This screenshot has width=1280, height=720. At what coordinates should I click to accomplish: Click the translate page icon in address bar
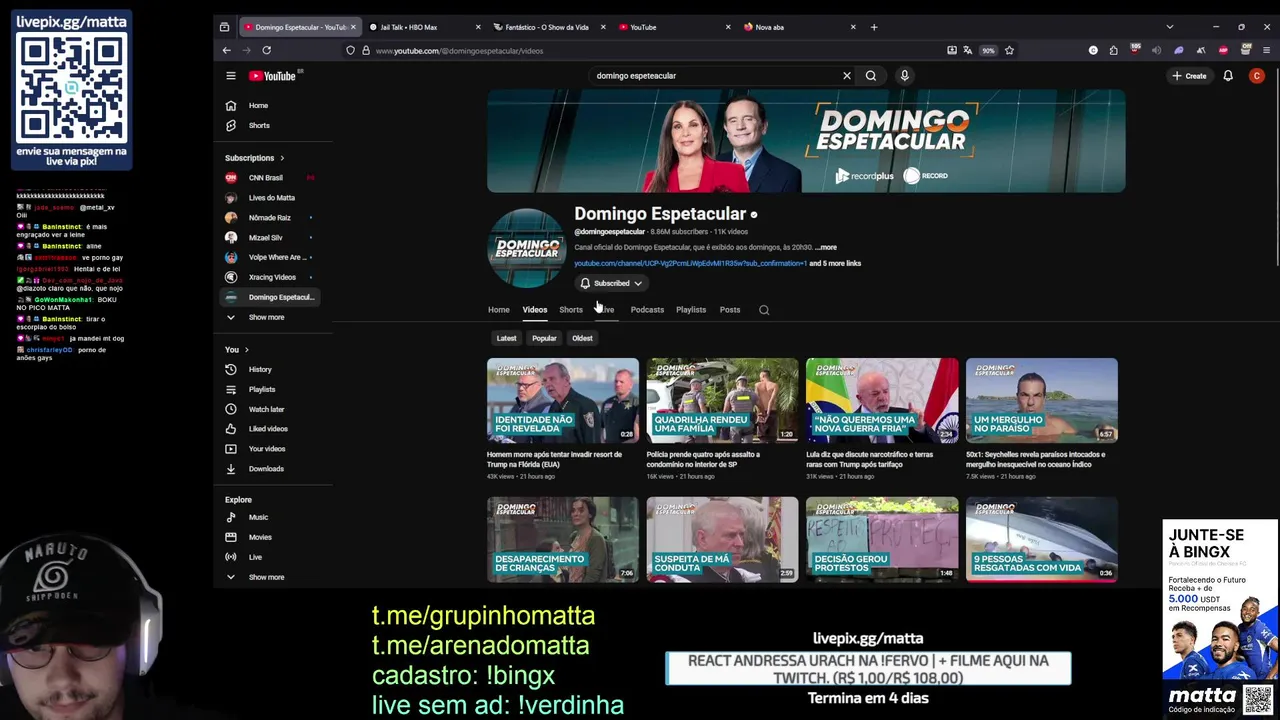tap(968, 50)
